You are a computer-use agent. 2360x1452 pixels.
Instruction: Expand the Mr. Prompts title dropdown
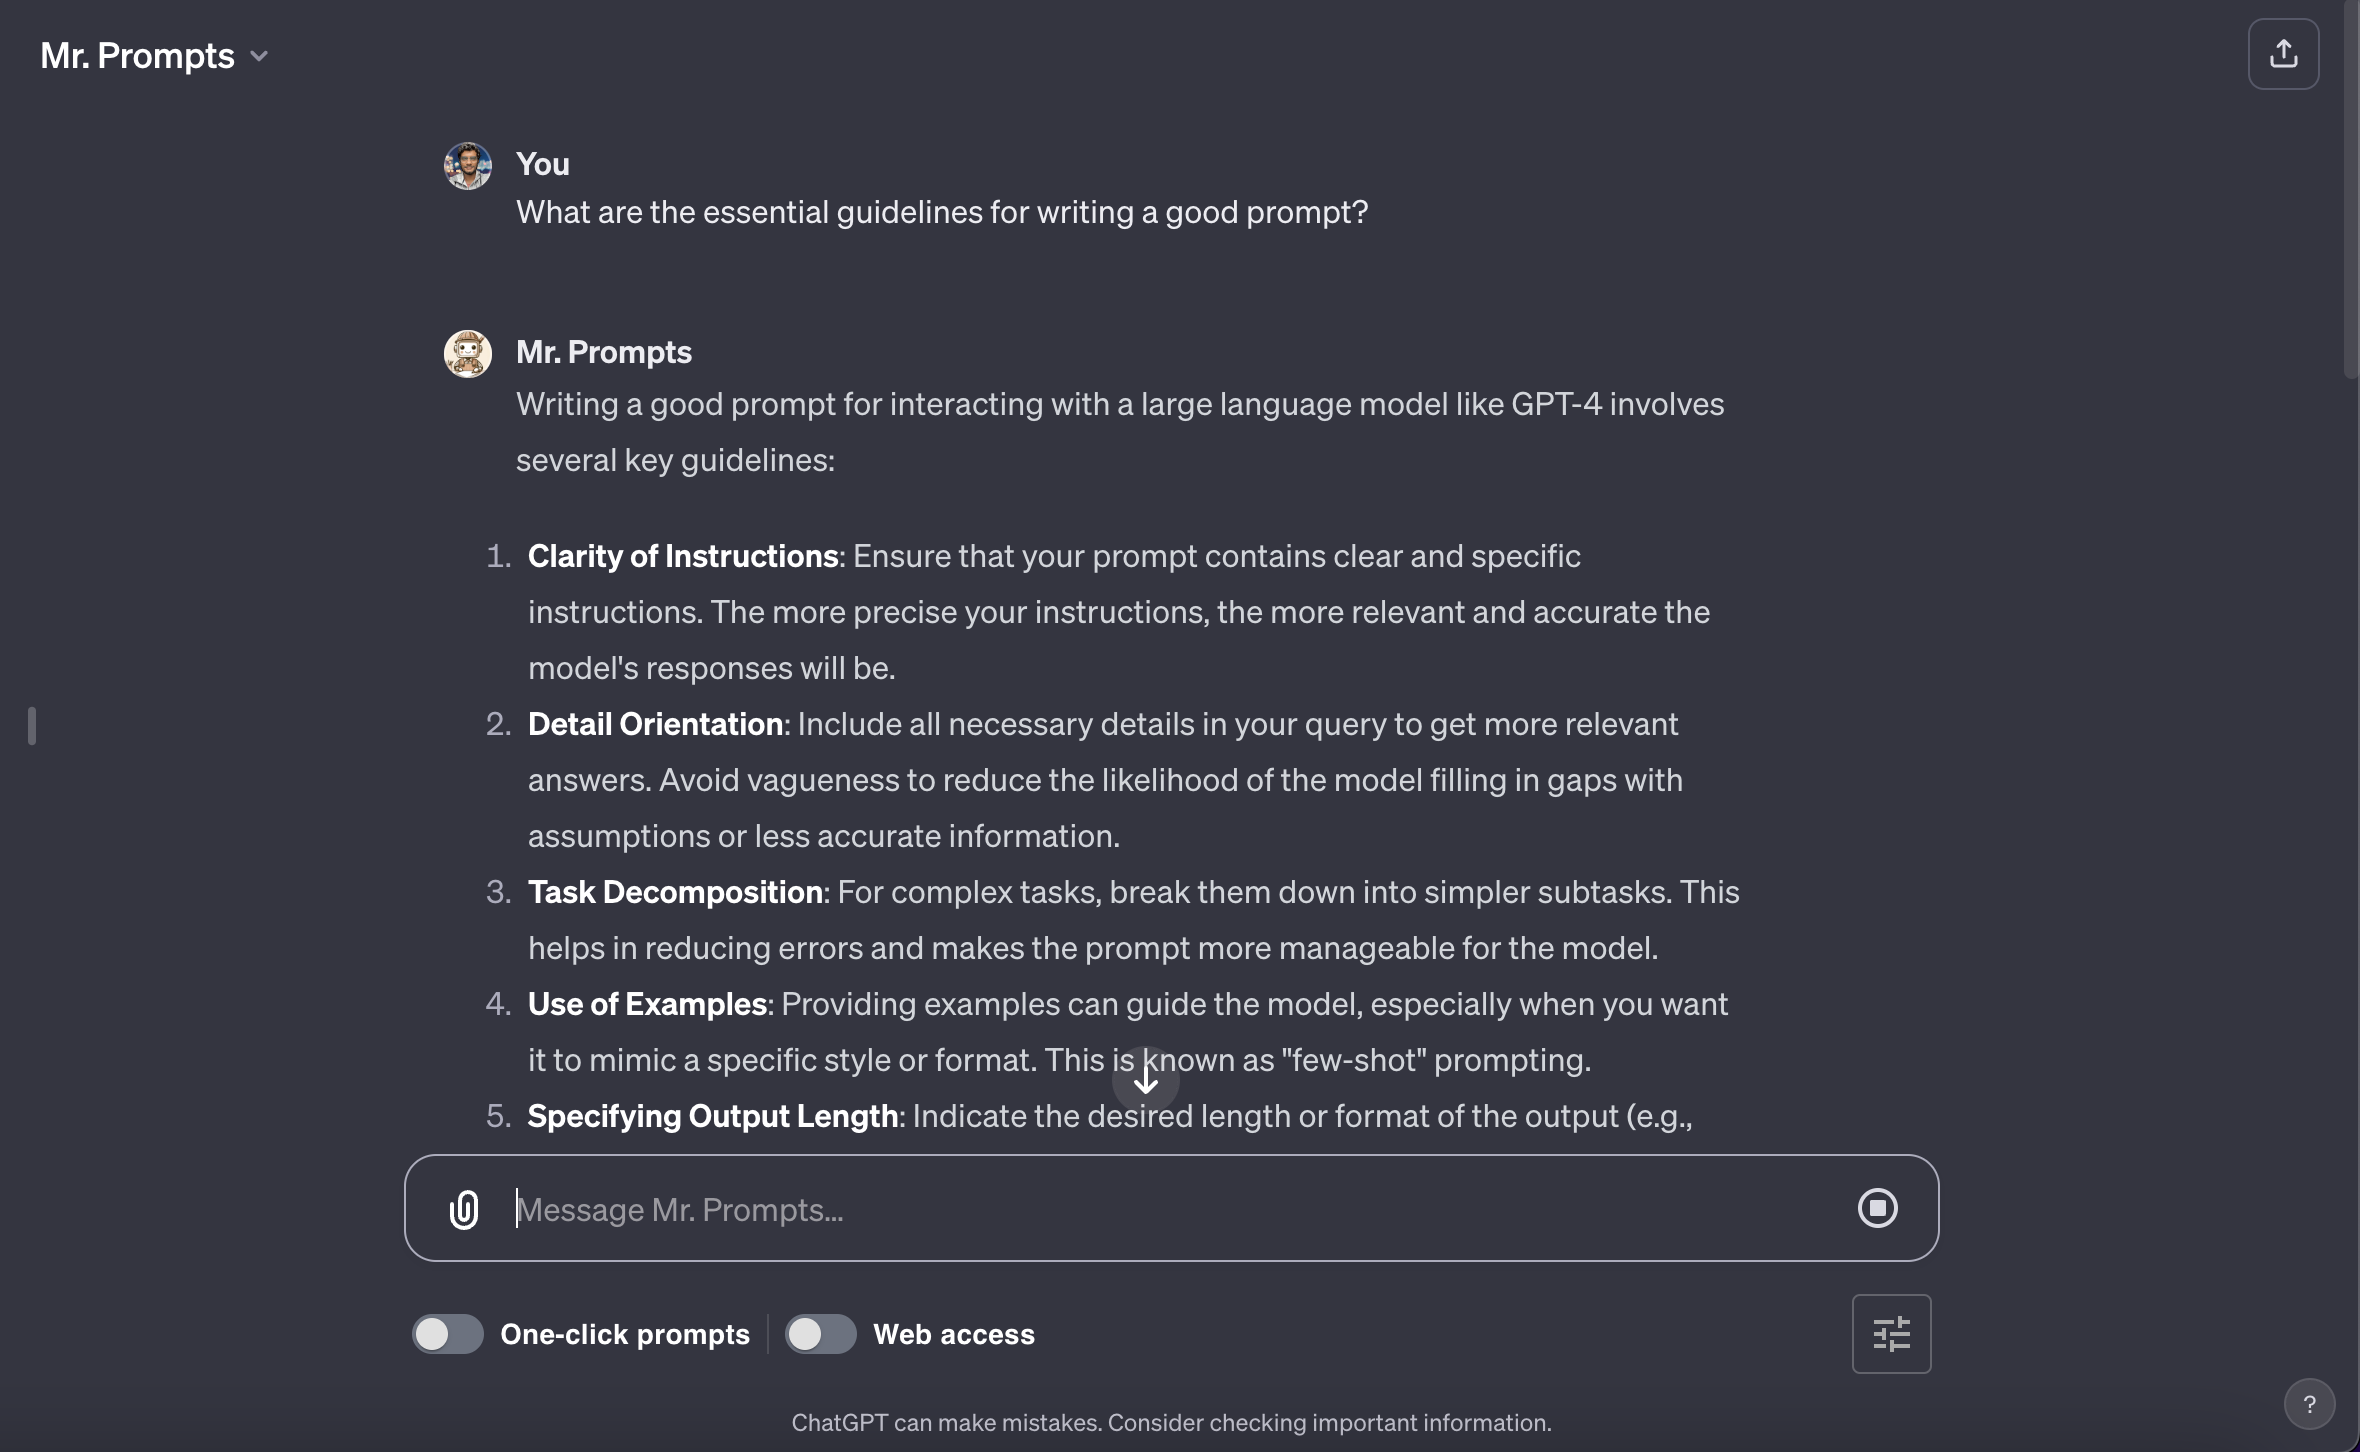[x=138, y=56]
